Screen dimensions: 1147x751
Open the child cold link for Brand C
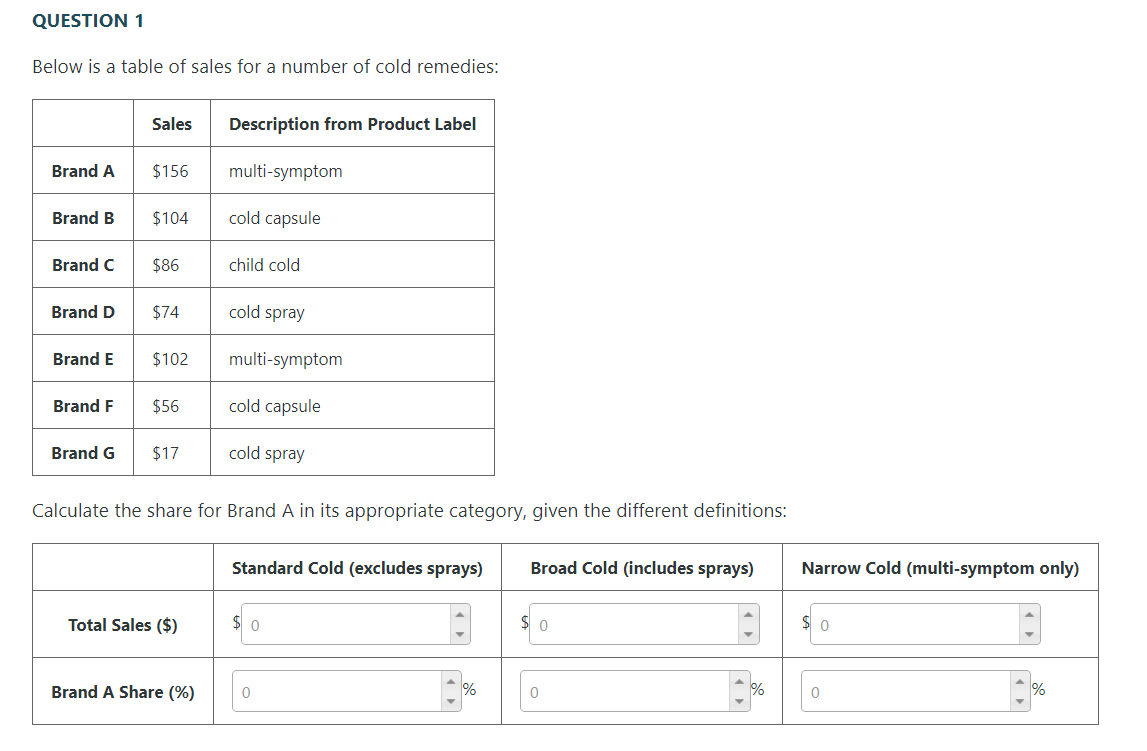264,264
